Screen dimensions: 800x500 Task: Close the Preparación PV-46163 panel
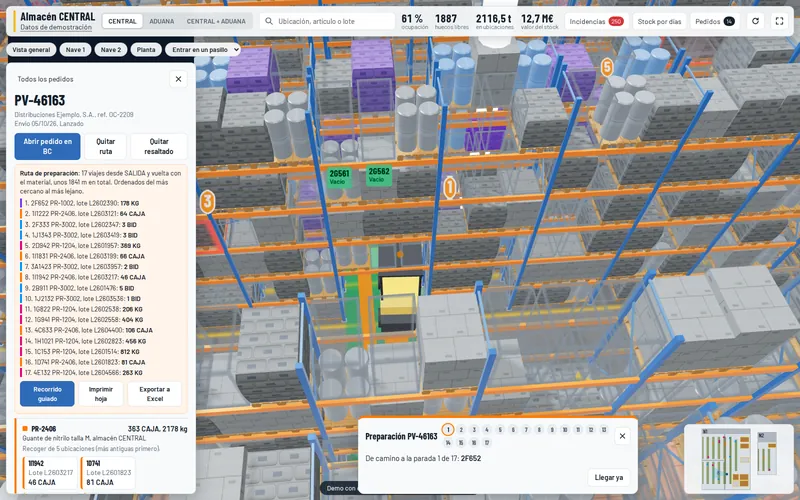point(622,436)
